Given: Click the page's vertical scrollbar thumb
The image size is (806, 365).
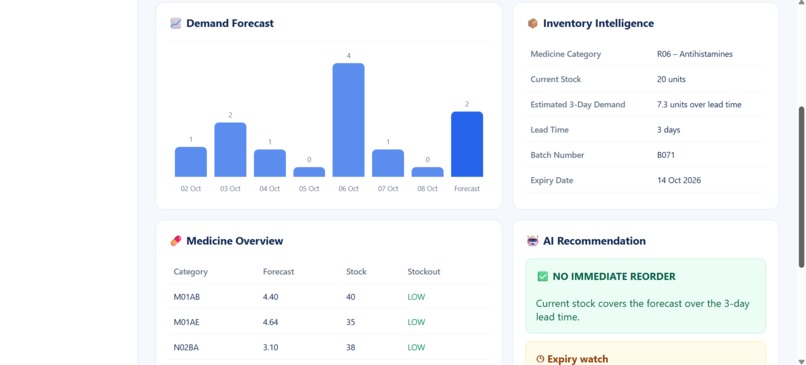Looking at the screenshot, I should 801,187.
